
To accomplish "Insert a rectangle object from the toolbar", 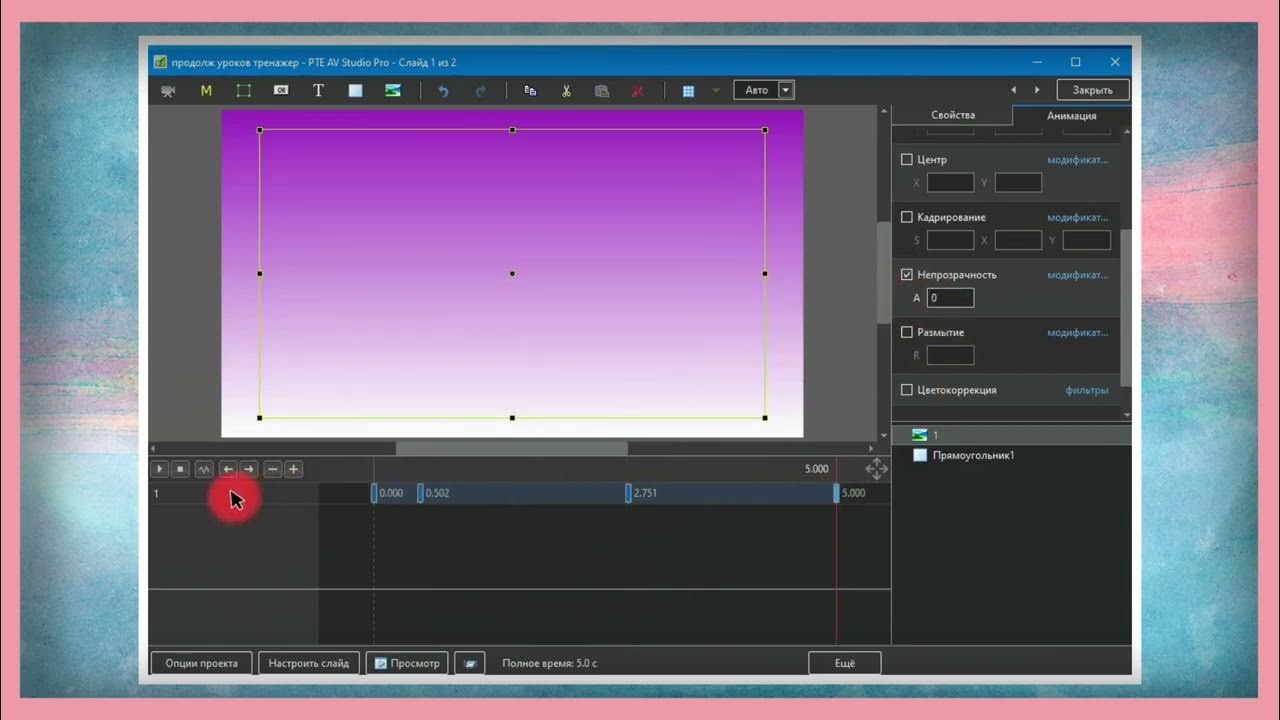I will point(355,90).
